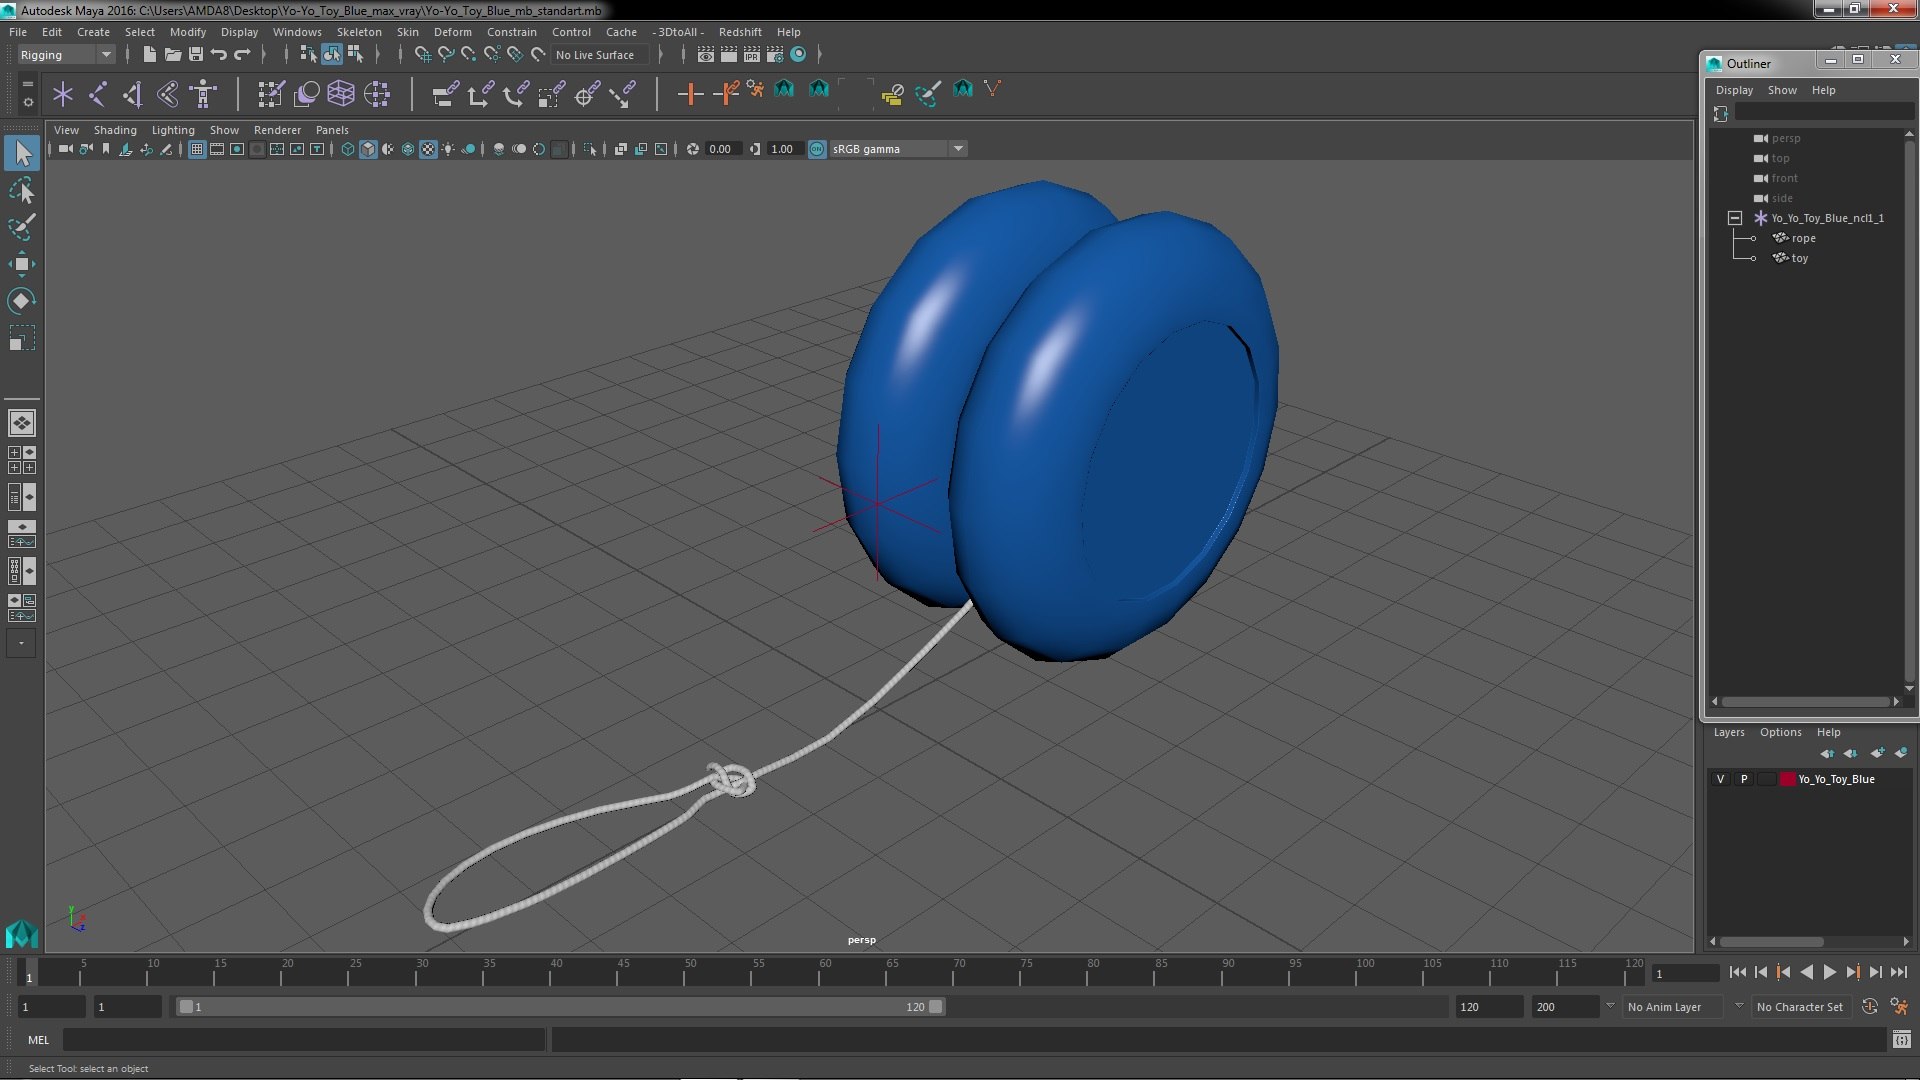
Task: Click the MEL command input field
Action: click(x=304, y=1040)
